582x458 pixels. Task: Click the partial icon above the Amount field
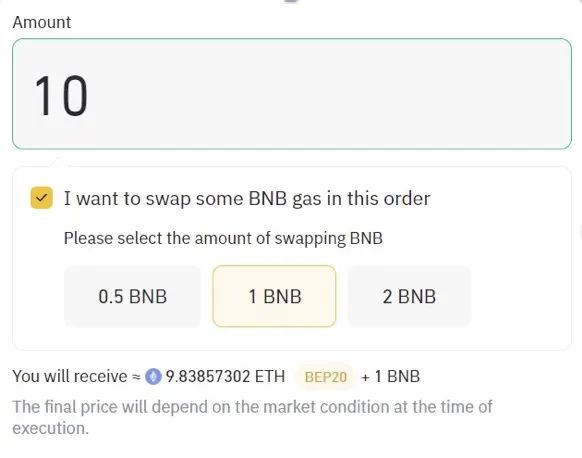(x=291, y=1)
